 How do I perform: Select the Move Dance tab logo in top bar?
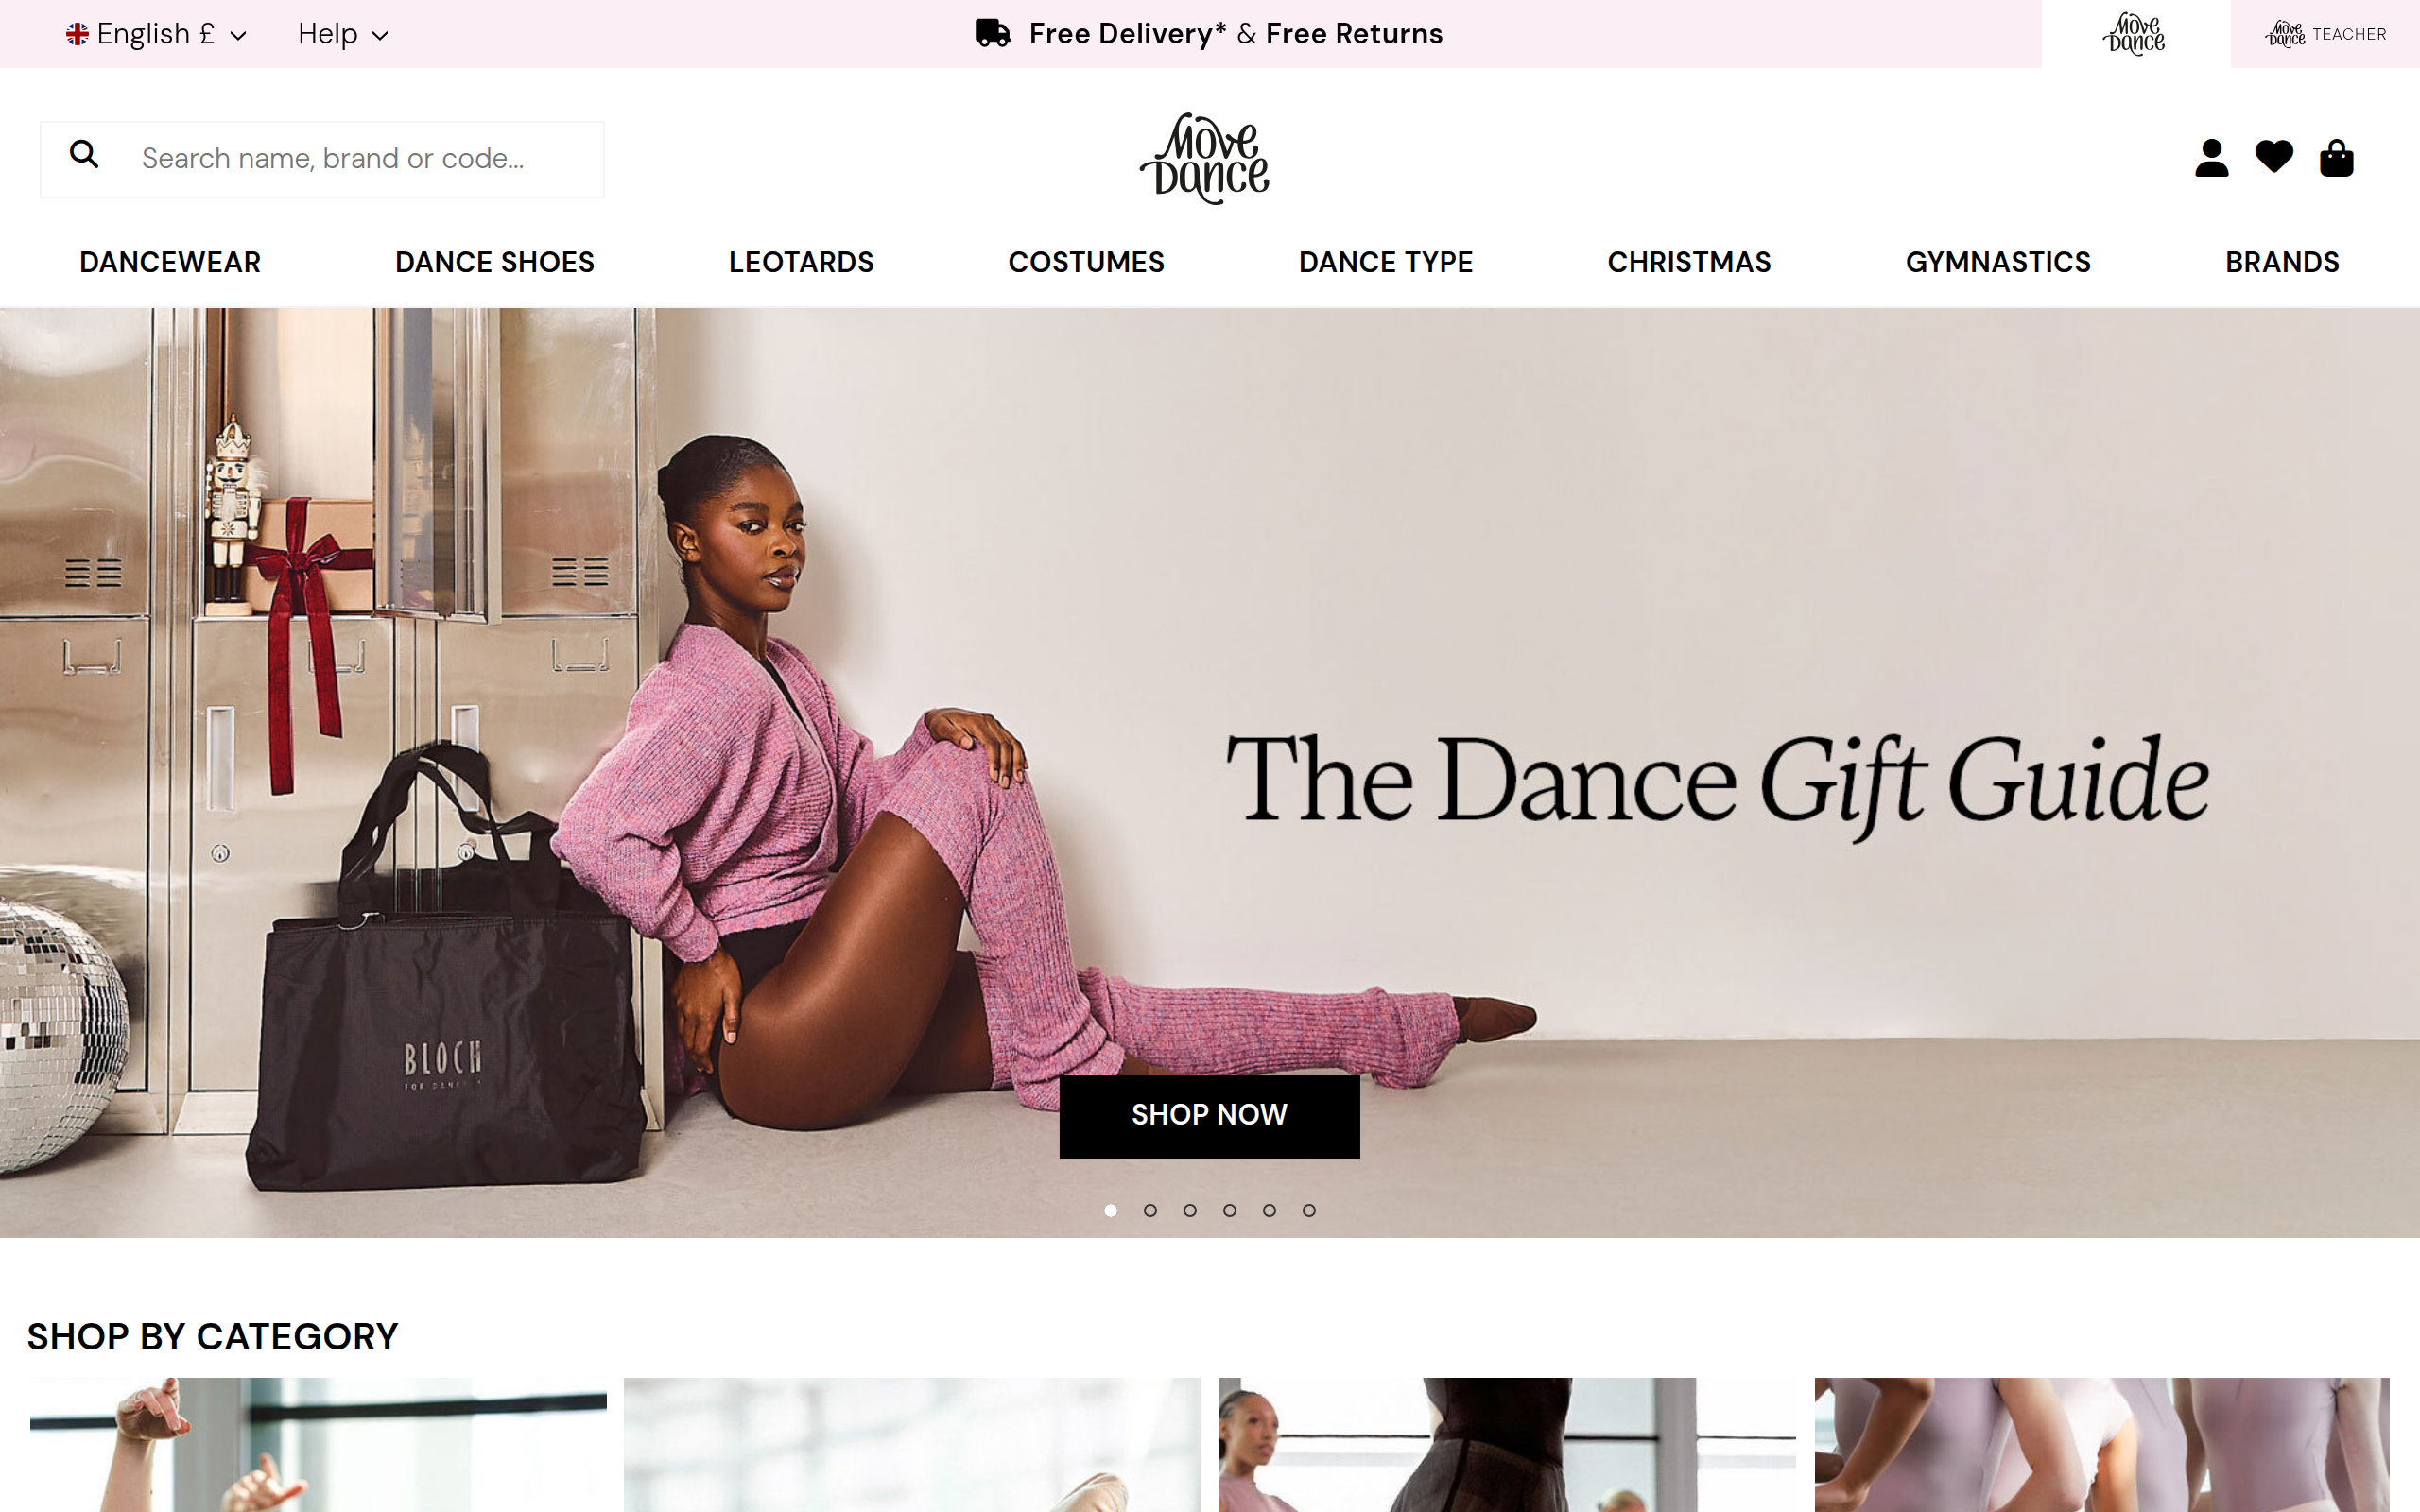2135,34
